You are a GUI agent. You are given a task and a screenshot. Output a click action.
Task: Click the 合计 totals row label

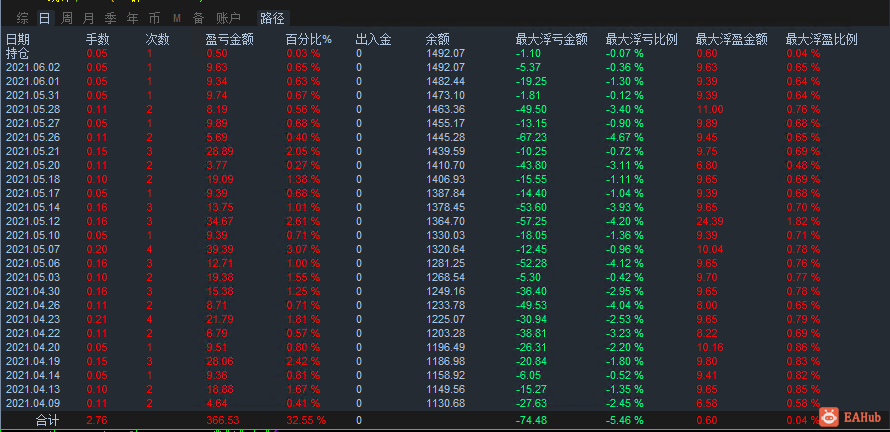coord(47,421)
